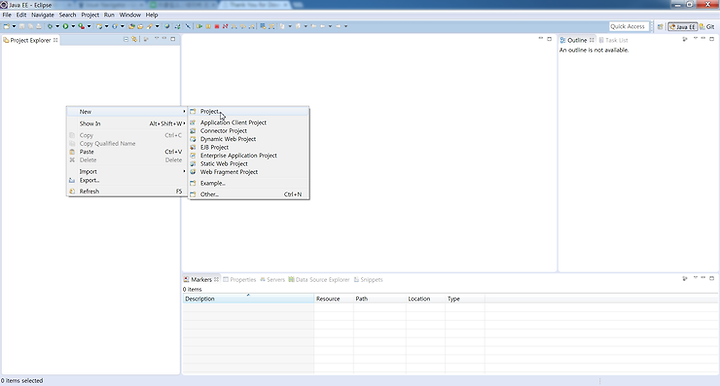
Task: Minimize the Project Explorer panel
Action: point(164,39)
